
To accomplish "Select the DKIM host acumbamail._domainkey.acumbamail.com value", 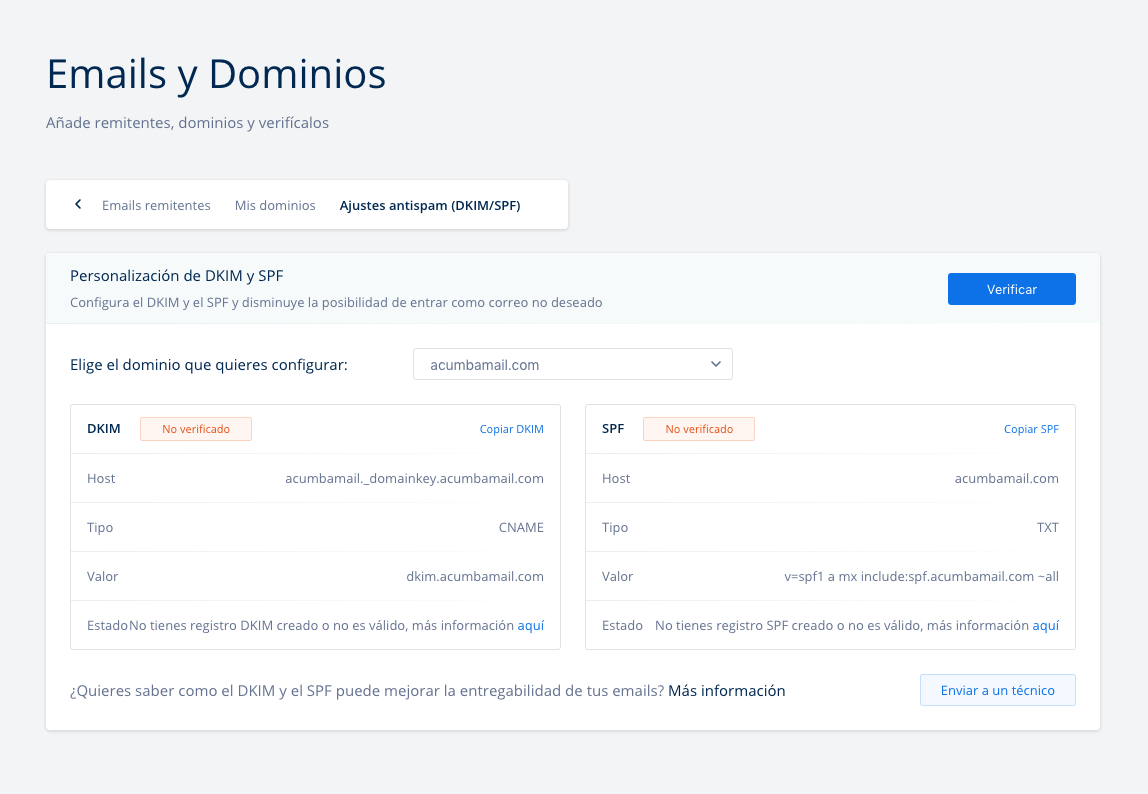I will point(414,479).
